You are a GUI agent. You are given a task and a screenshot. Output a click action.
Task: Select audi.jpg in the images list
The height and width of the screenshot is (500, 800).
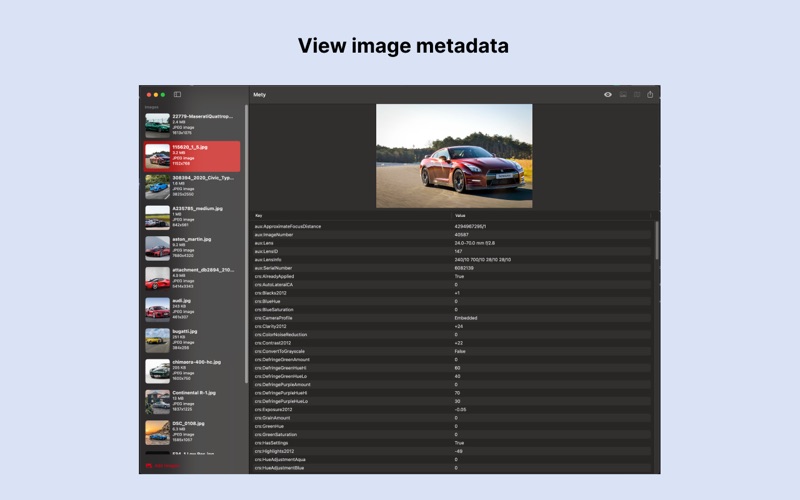[x=192, y=310]
